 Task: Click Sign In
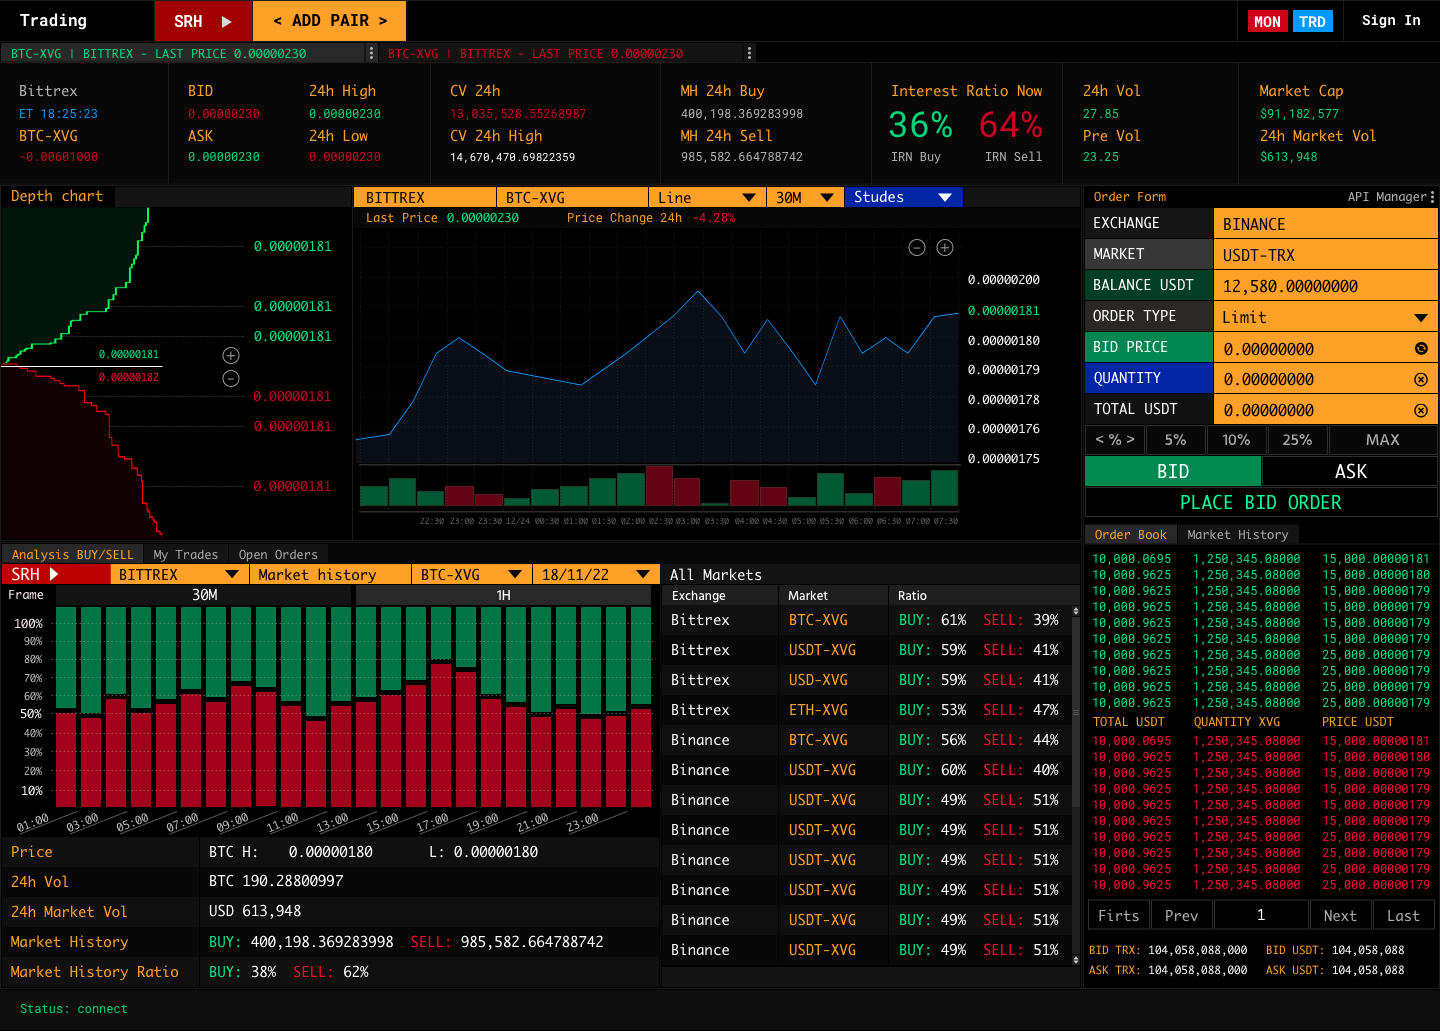(1391, 21)
